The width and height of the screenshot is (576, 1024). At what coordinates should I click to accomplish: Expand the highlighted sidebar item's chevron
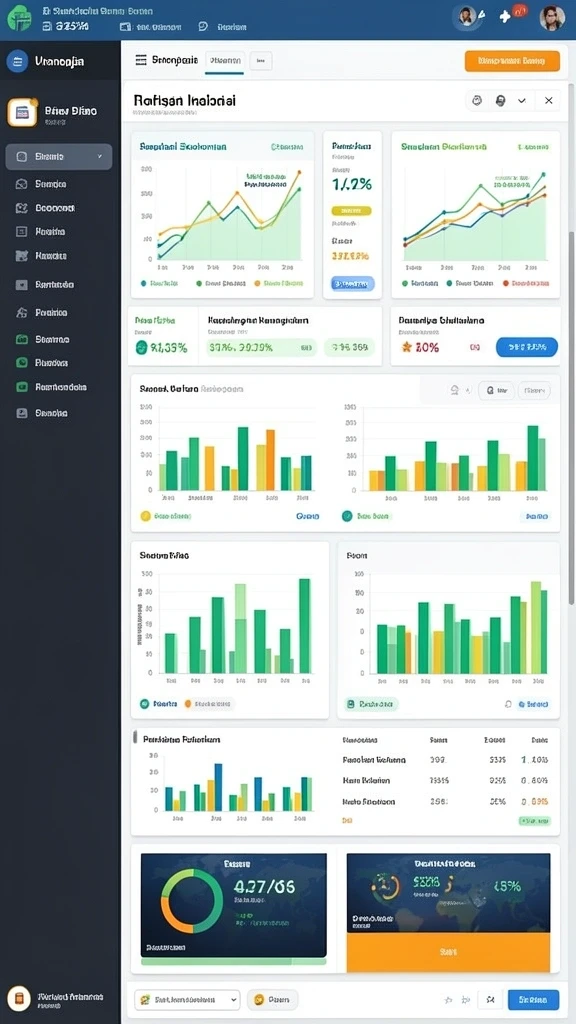(100, 157)
